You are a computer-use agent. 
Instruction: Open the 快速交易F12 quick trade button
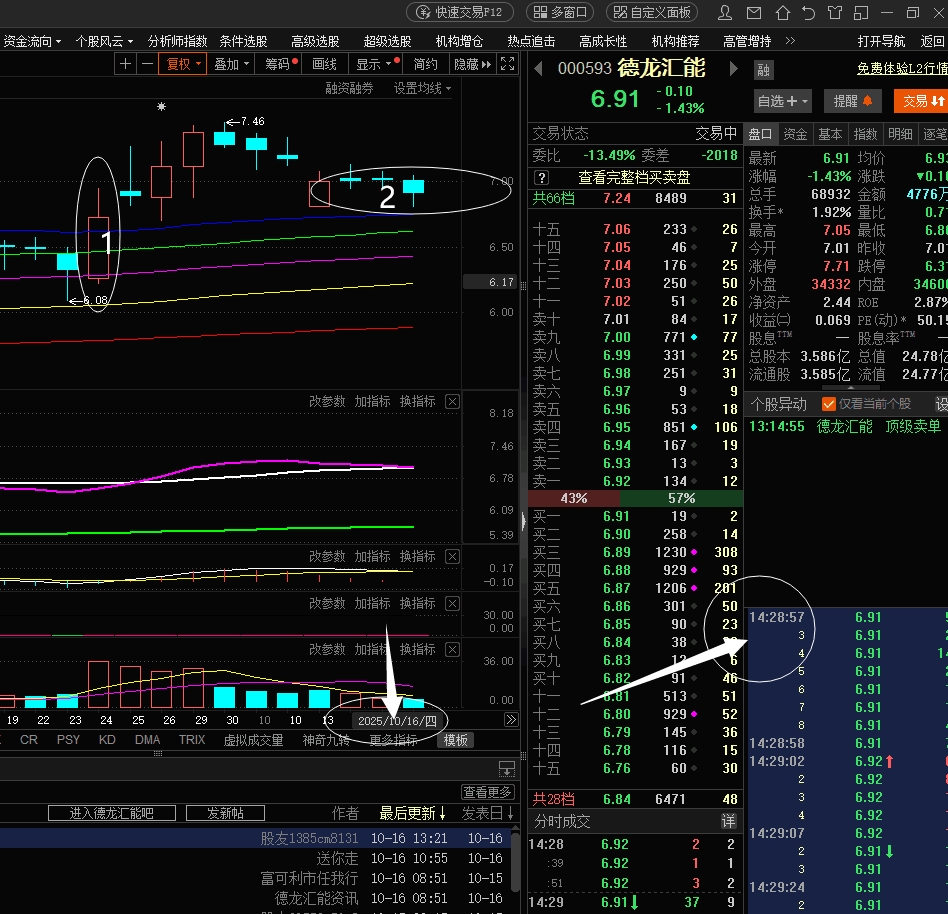(460, 12)
